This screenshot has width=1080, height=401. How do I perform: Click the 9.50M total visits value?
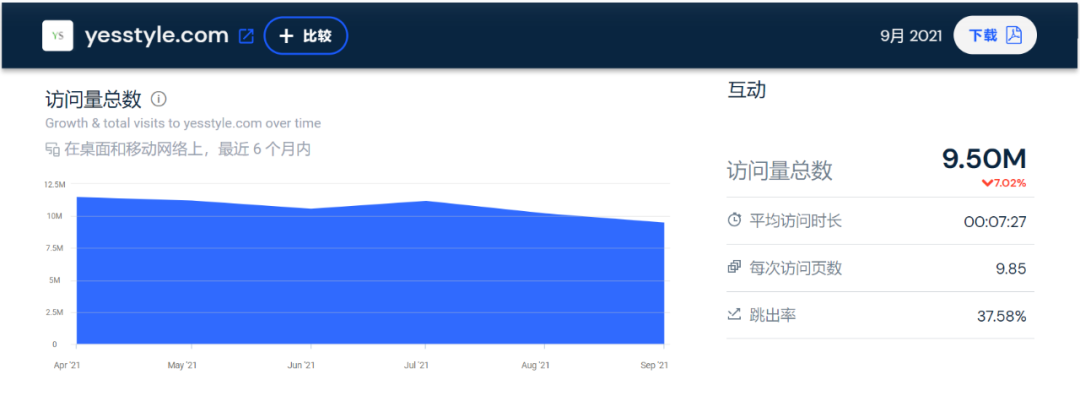coord(984,159)
